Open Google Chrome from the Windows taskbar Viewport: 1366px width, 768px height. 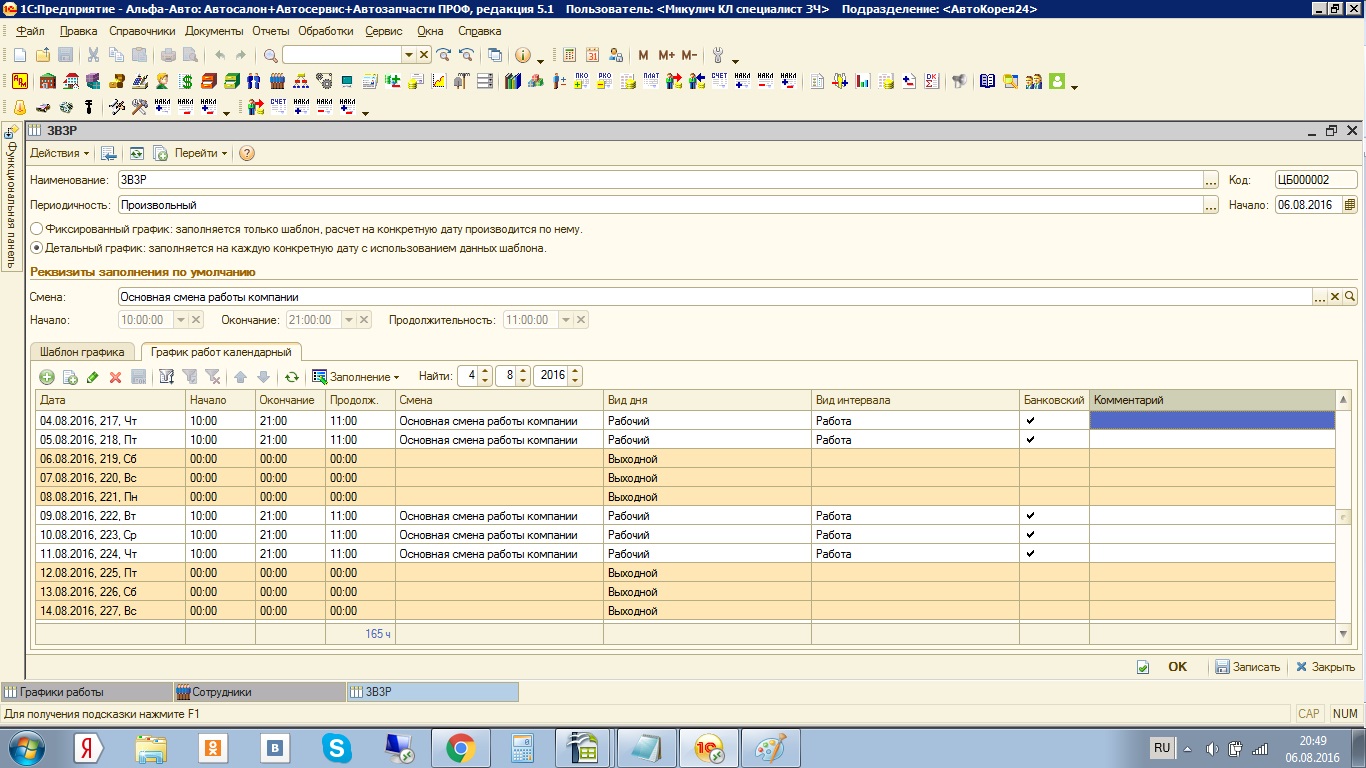point(460,748)
